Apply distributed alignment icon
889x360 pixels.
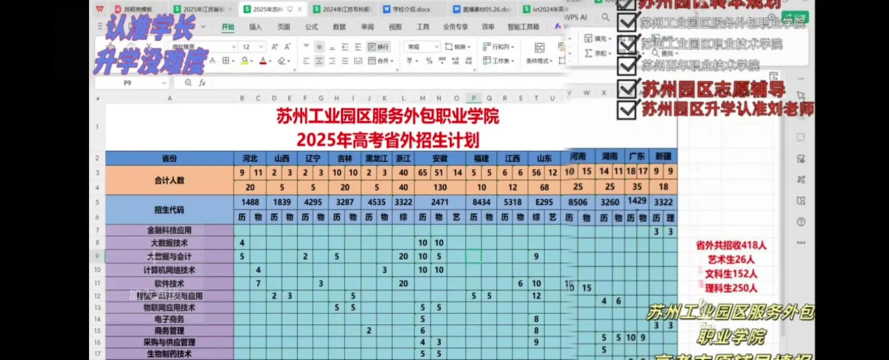(358, 61)
